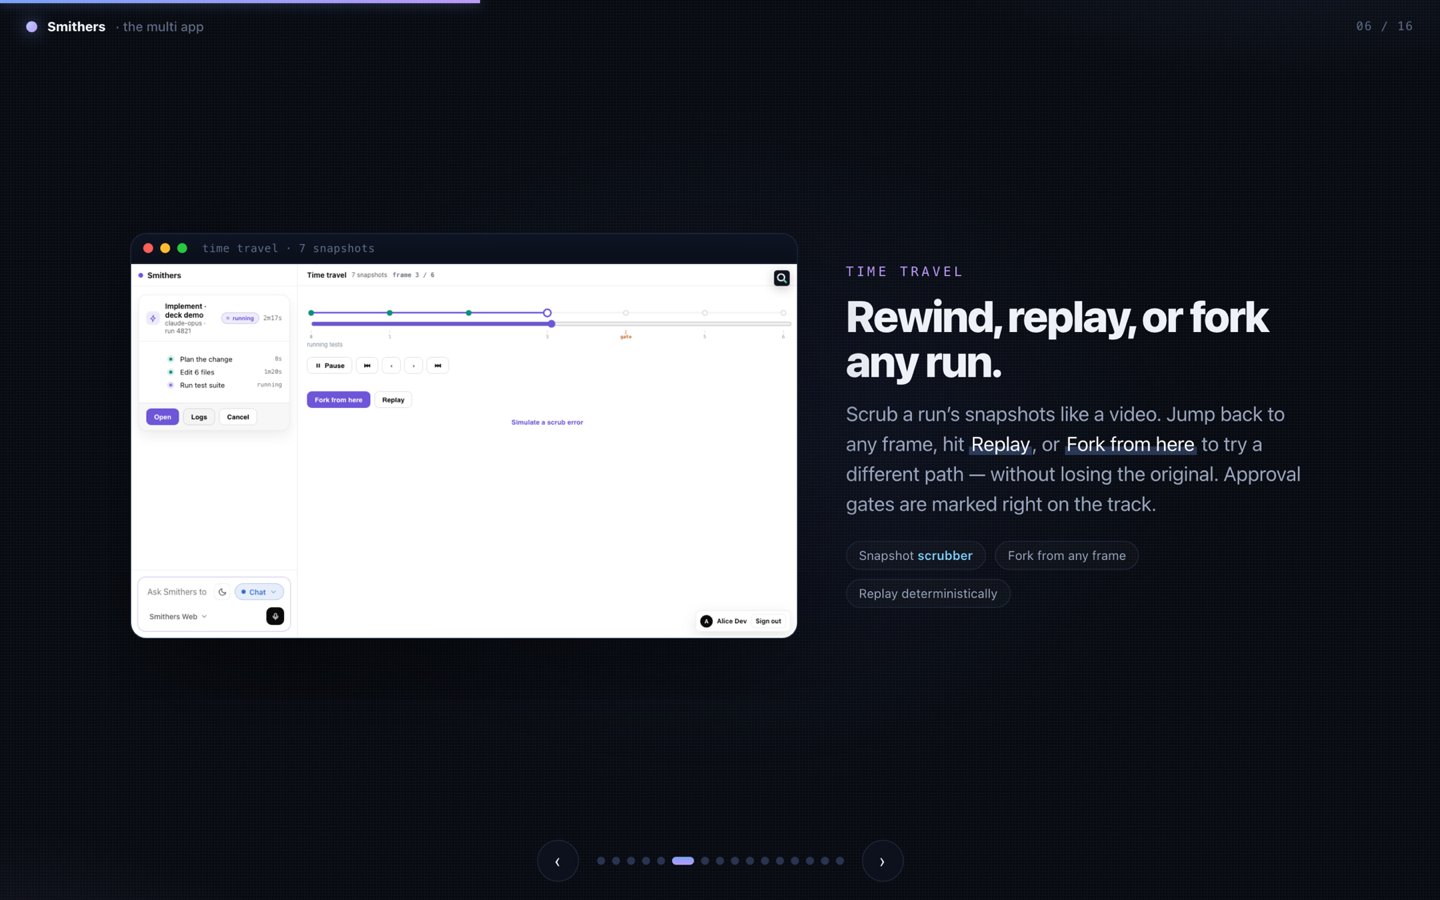Click the frame 3 / 6 label
Screen dimensions: 1440x900
pos(413,275)
